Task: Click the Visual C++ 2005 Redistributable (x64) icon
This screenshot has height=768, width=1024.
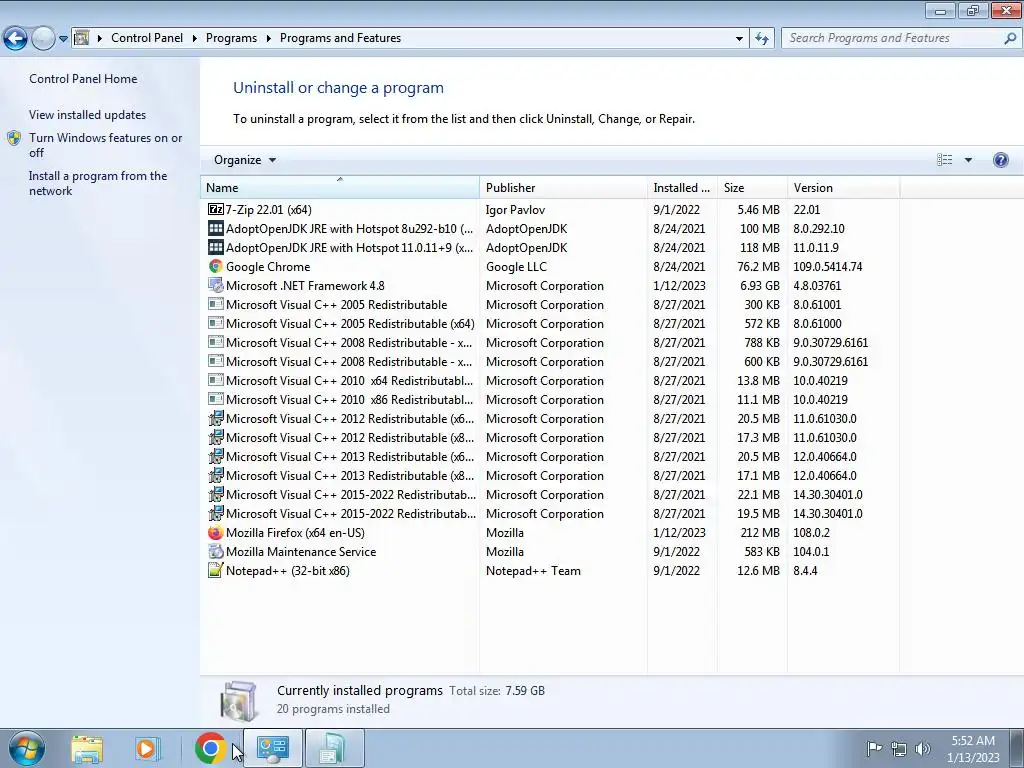Action: (x=216, y=323)
